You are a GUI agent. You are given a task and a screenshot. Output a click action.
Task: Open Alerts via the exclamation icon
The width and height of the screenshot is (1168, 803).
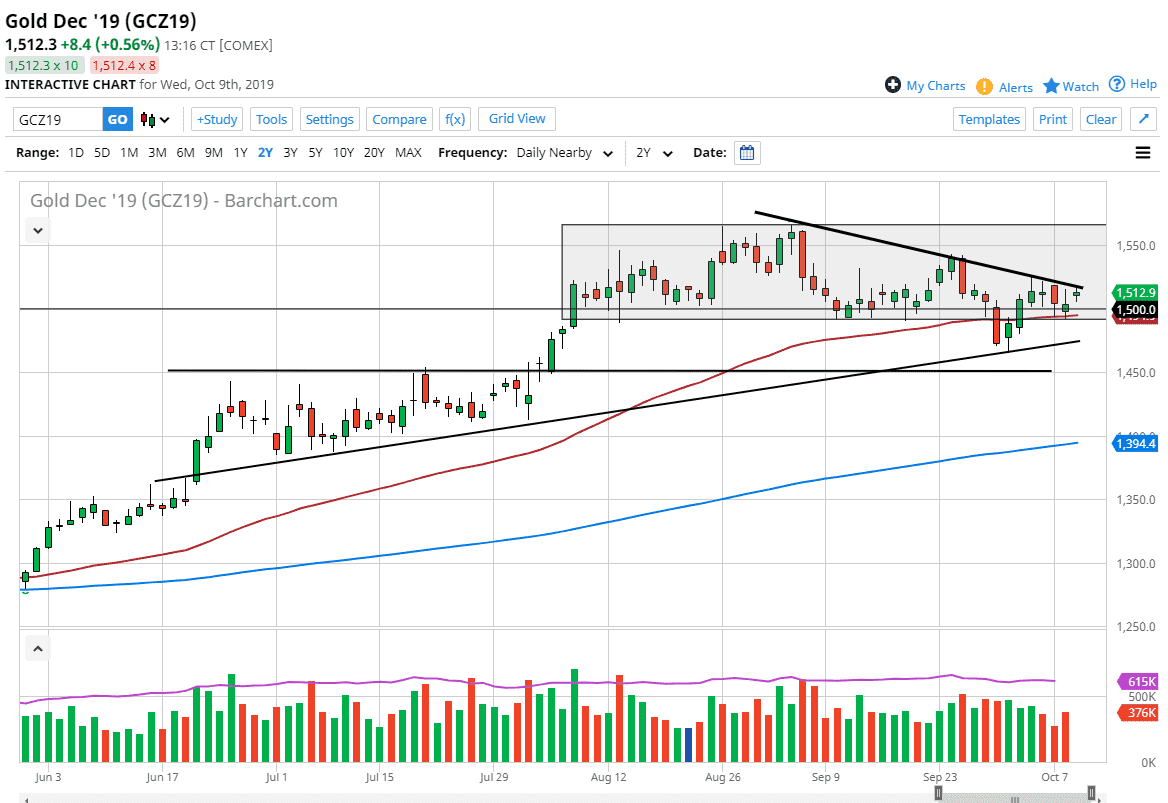984,87
